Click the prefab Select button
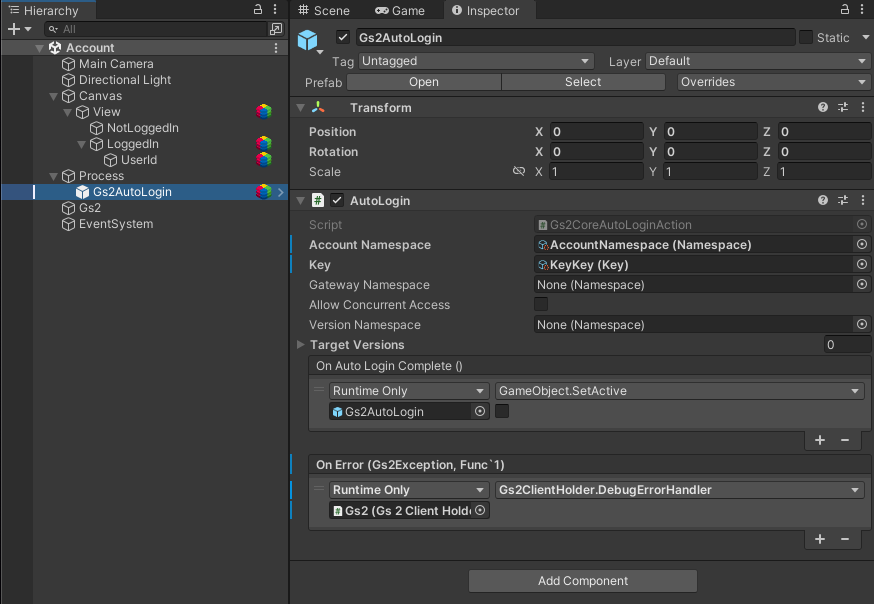Image resolution: width=874 pixels, height=604 pixels. click(x=583, y=82)
